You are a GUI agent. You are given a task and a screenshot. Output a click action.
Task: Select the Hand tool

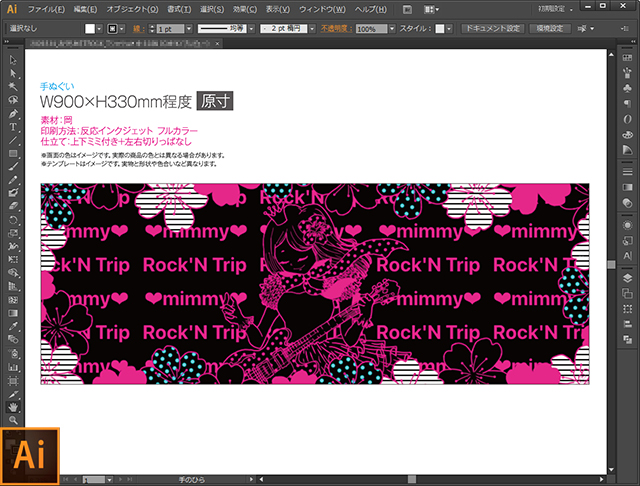tap(13, 407)
